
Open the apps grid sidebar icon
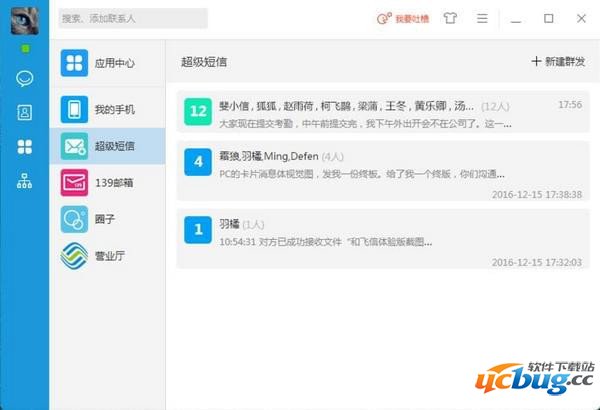point(24,147)
